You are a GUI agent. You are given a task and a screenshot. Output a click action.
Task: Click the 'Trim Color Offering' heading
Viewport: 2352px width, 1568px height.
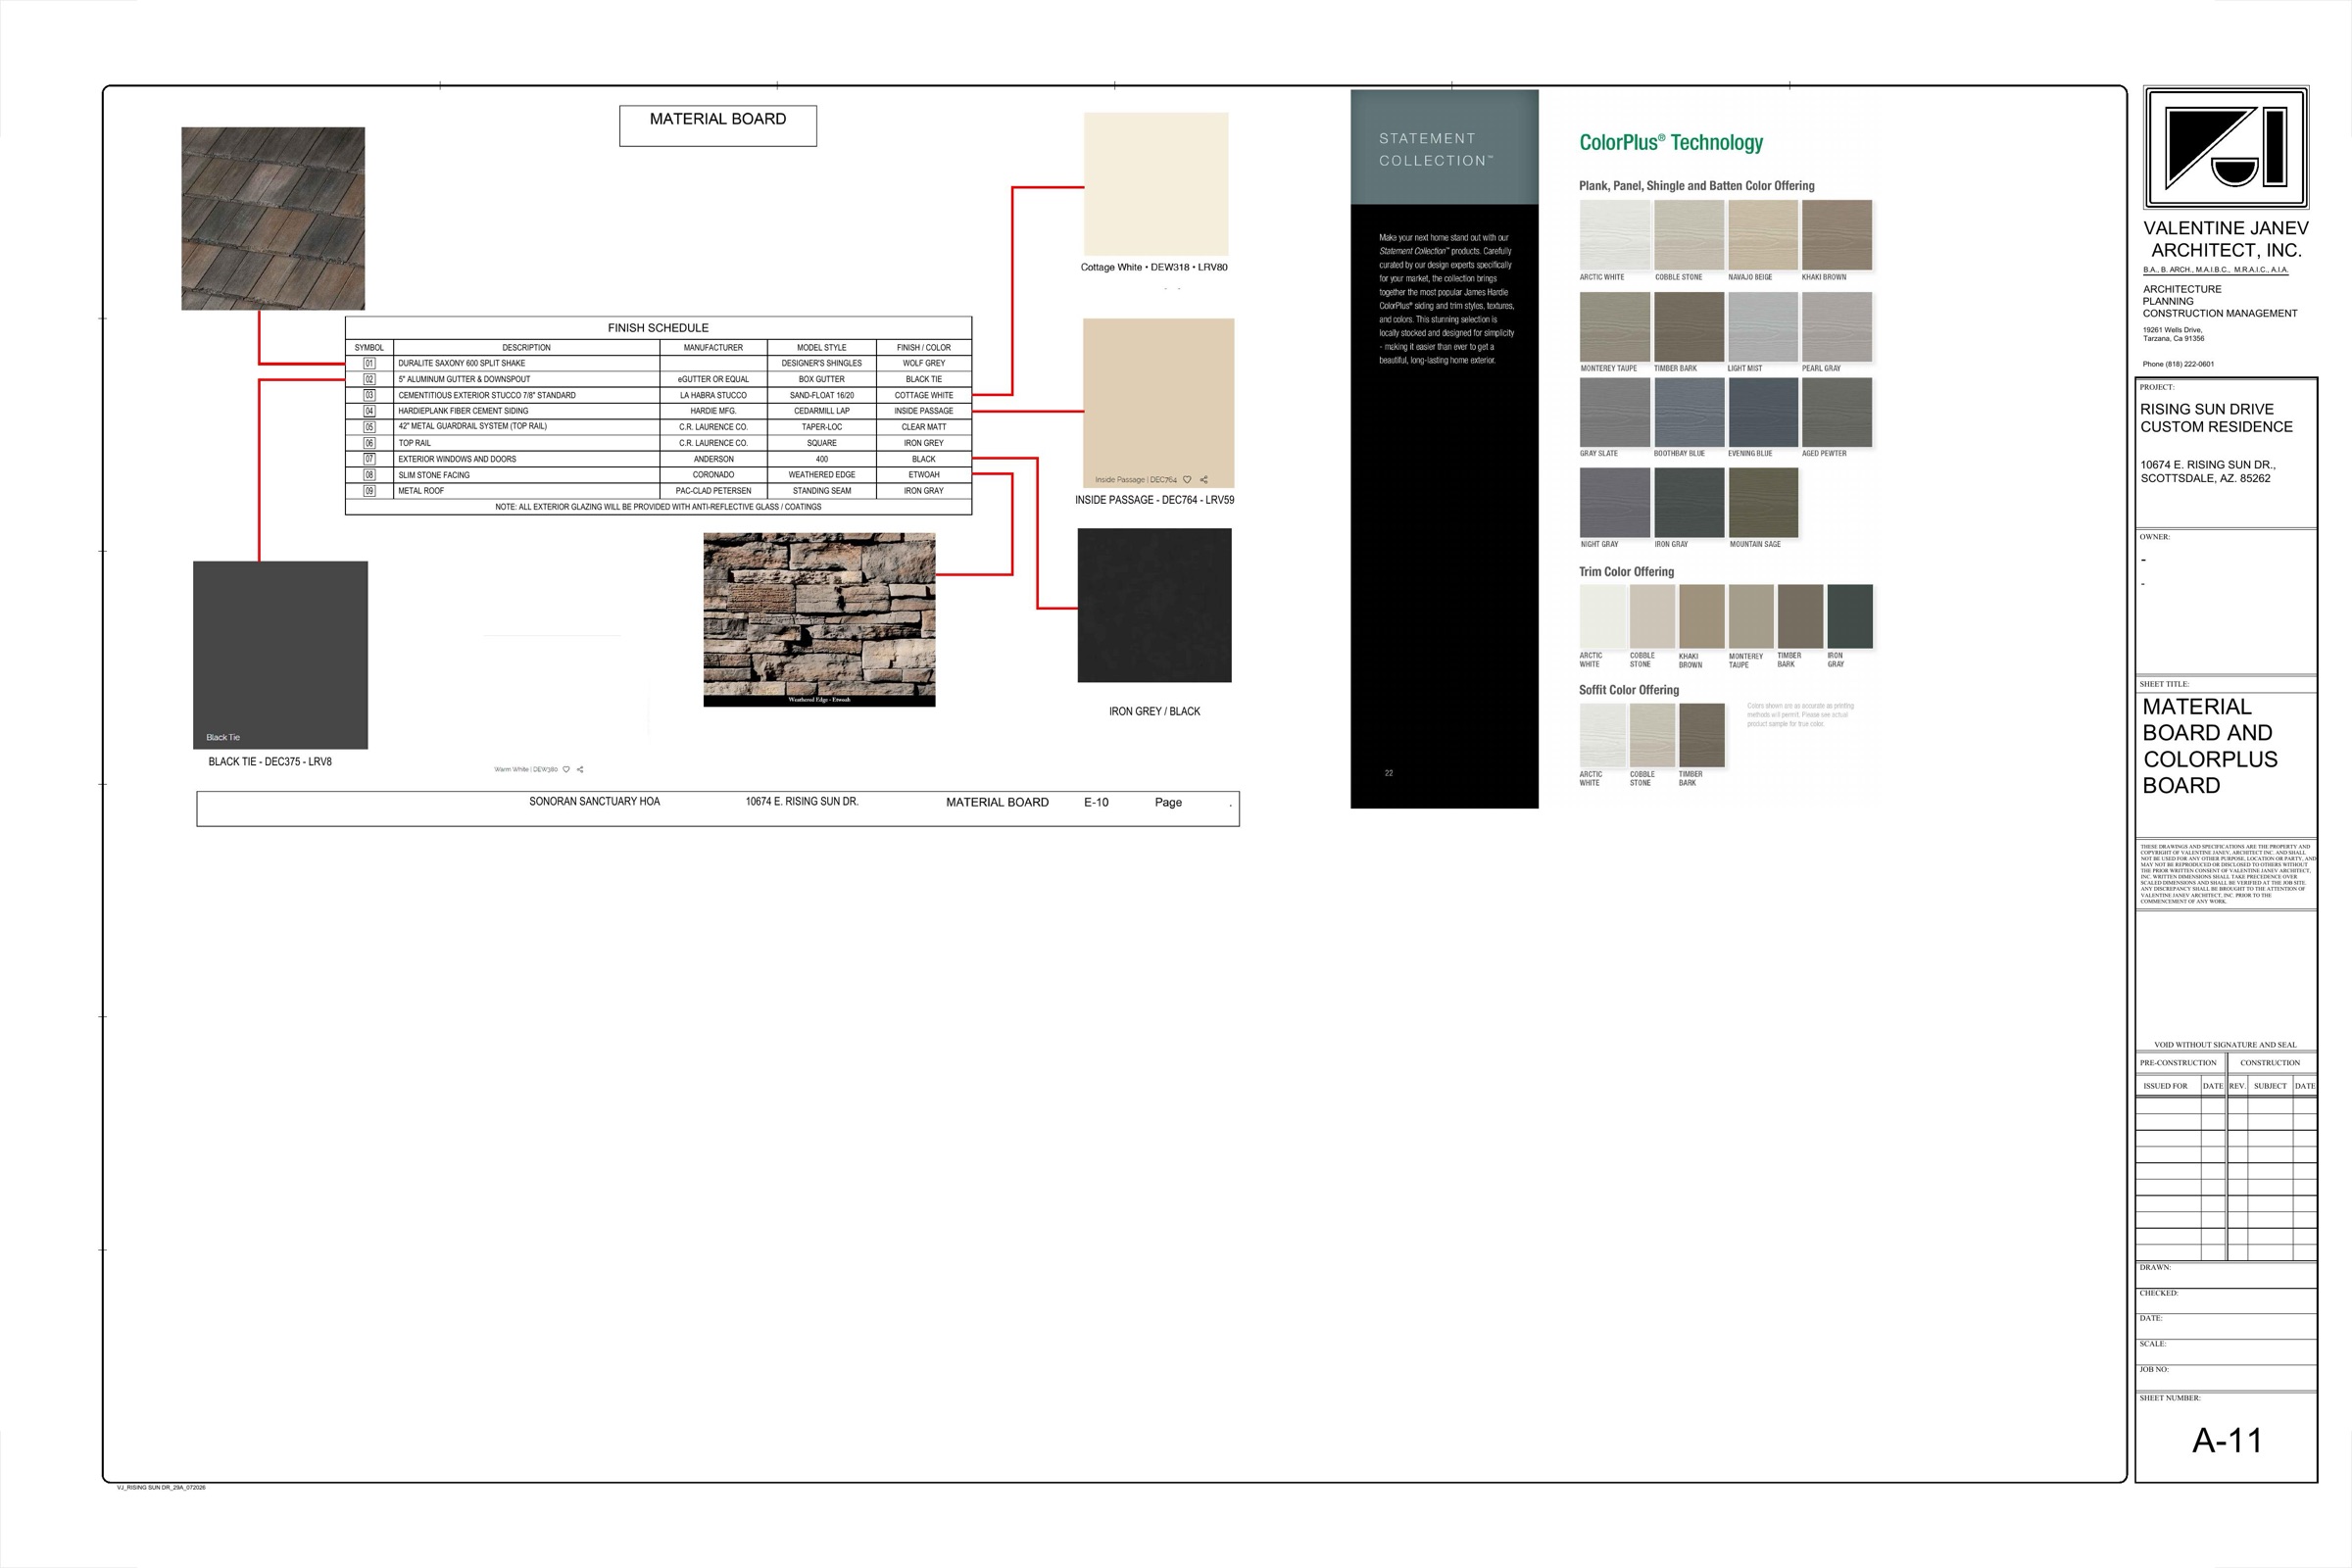tap(1626, 572)
